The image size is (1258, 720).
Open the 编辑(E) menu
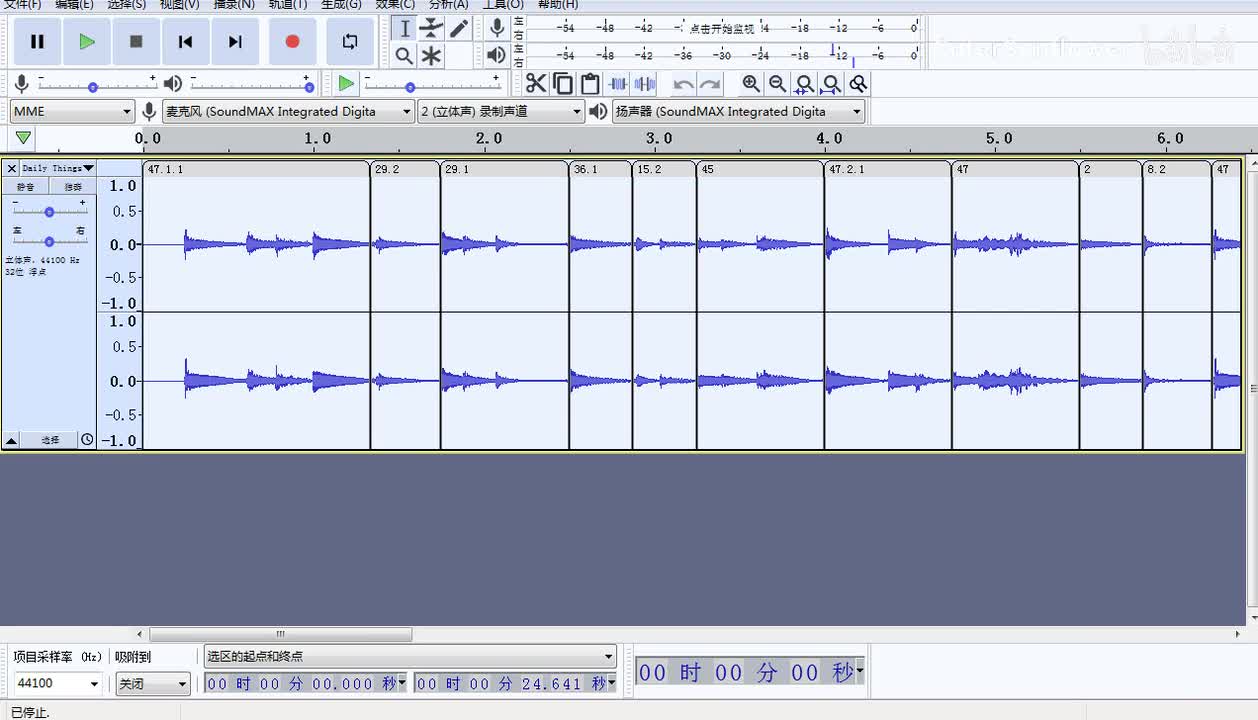click(74, 5)
